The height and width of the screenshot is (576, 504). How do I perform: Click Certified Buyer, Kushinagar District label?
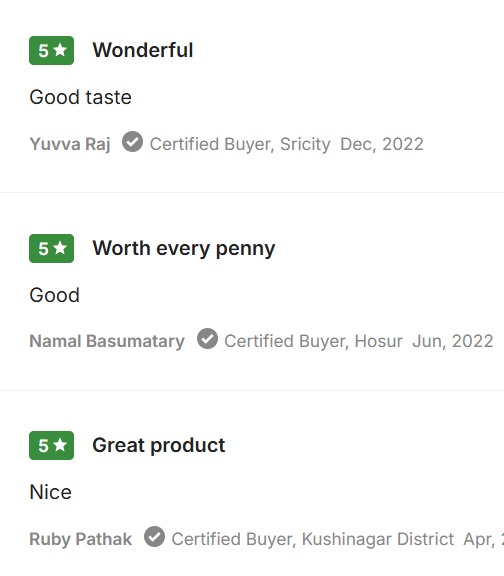pos(313,539)
